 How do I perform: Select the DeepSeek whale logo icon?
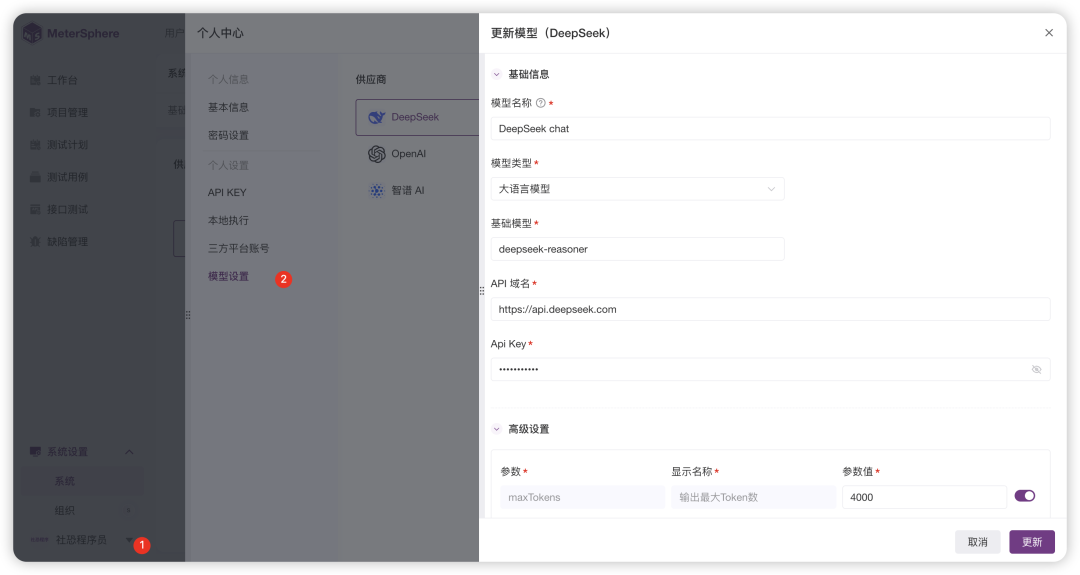click(x=377, y=117)
